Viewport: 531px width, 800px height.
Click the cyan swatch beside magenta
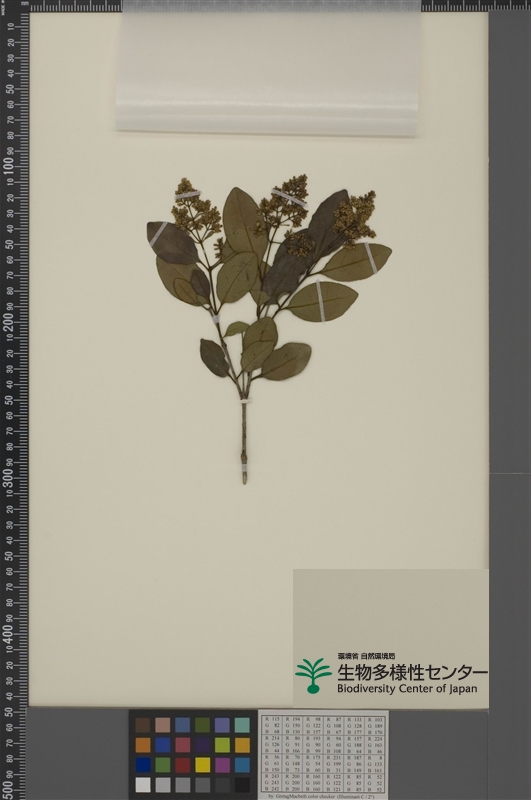coord(242,764)
